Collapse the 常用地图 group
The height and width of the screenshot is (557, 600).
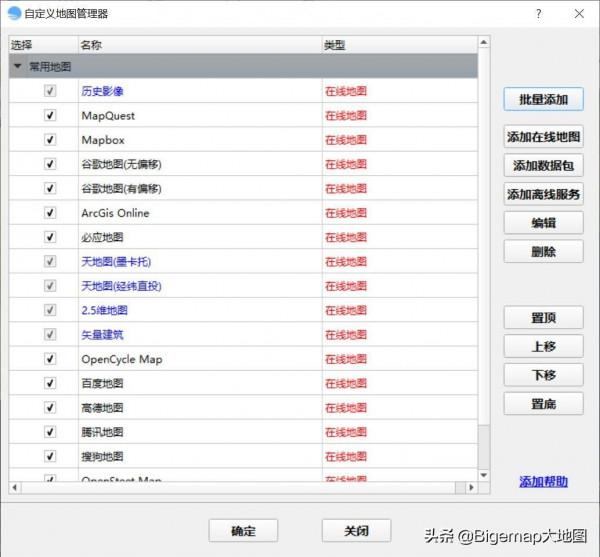pyautogui.click(x=18, y=67)
